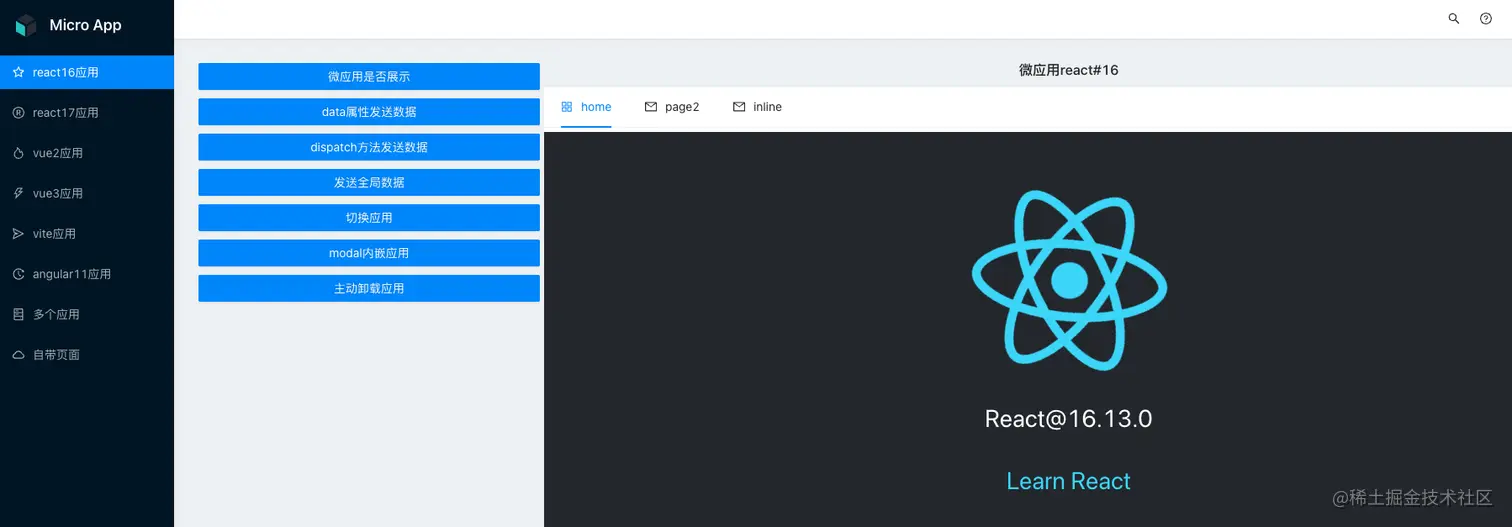Screen dimensions: 1512x527
Task: Open the help question-mark icon
Action: coord(1486,19)
